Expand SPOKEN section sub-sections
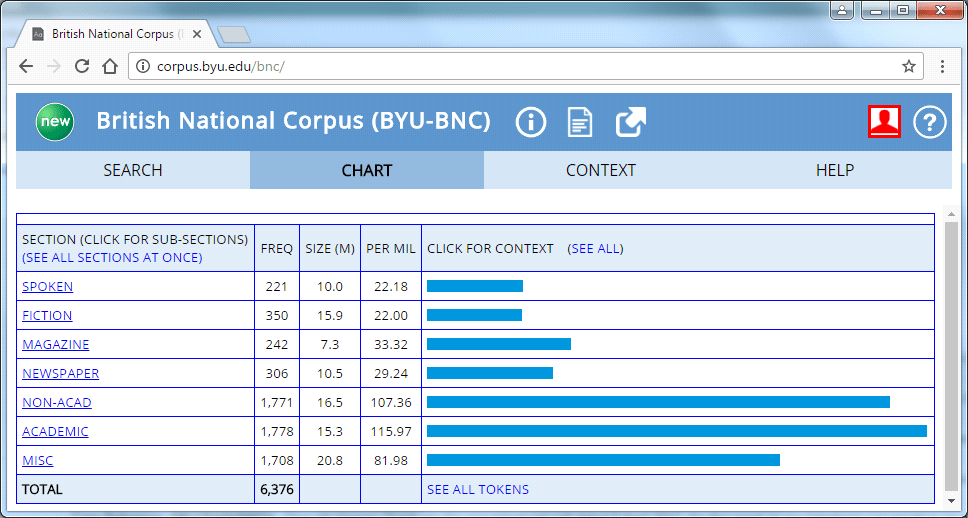Screen dimensions: 968x518 click(47, 287)
